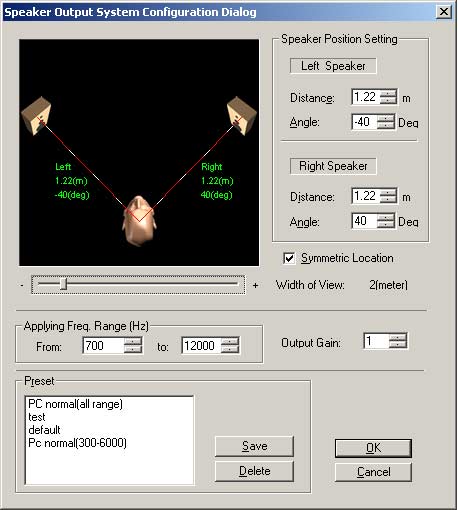Viewport: 458px width, 510px height.
Task: Click the Delete preset button
Action: coord(254,471)
